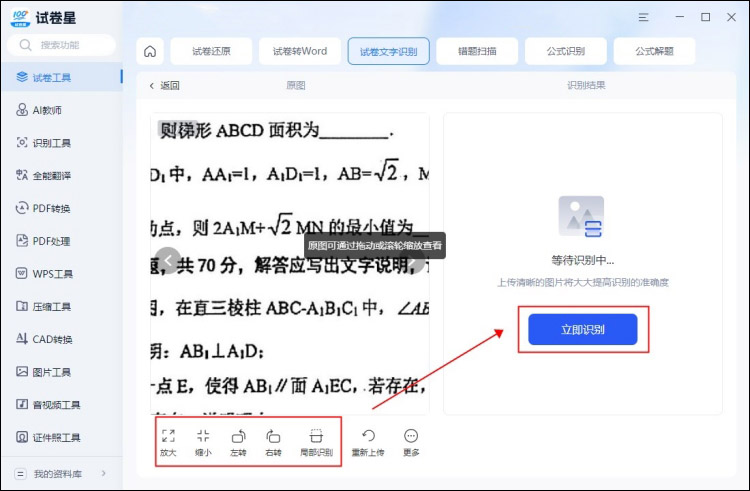This screenshot has height=491, width=750.
Task: Open the home icon tab
Action: pyautogui.click(x=150, y=51)
